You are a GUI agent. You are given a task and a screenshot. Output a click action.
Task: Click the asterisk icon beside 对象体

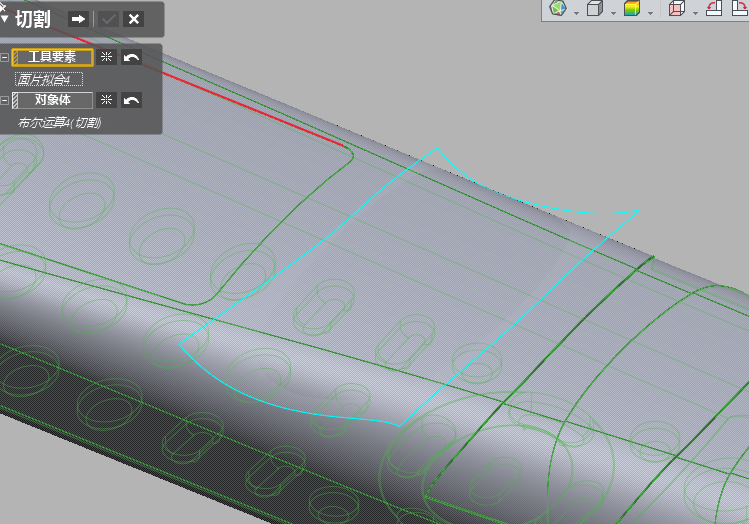point(107,100)
